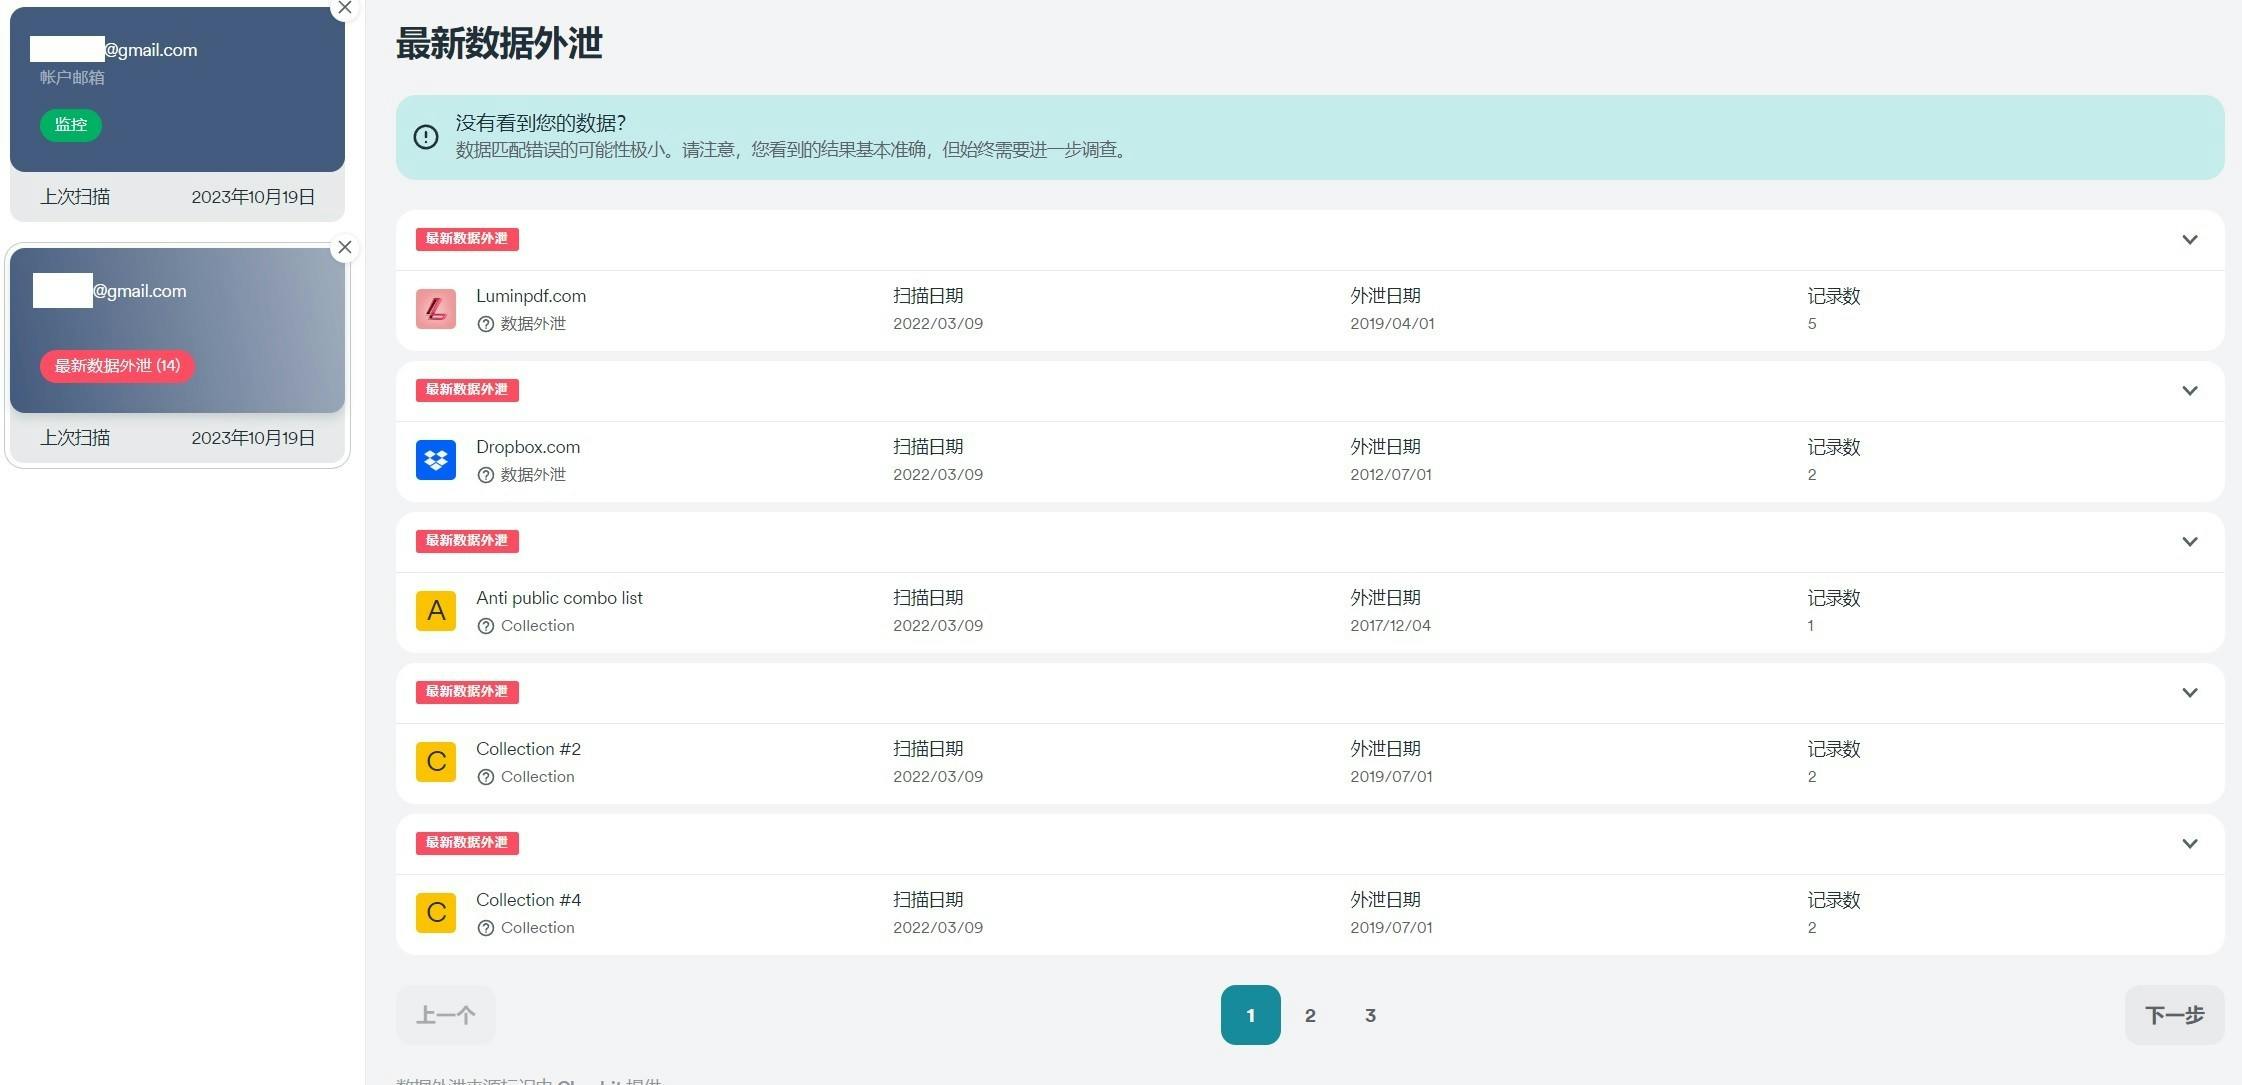Click the help icon under Collection #4

click(486, 928)
